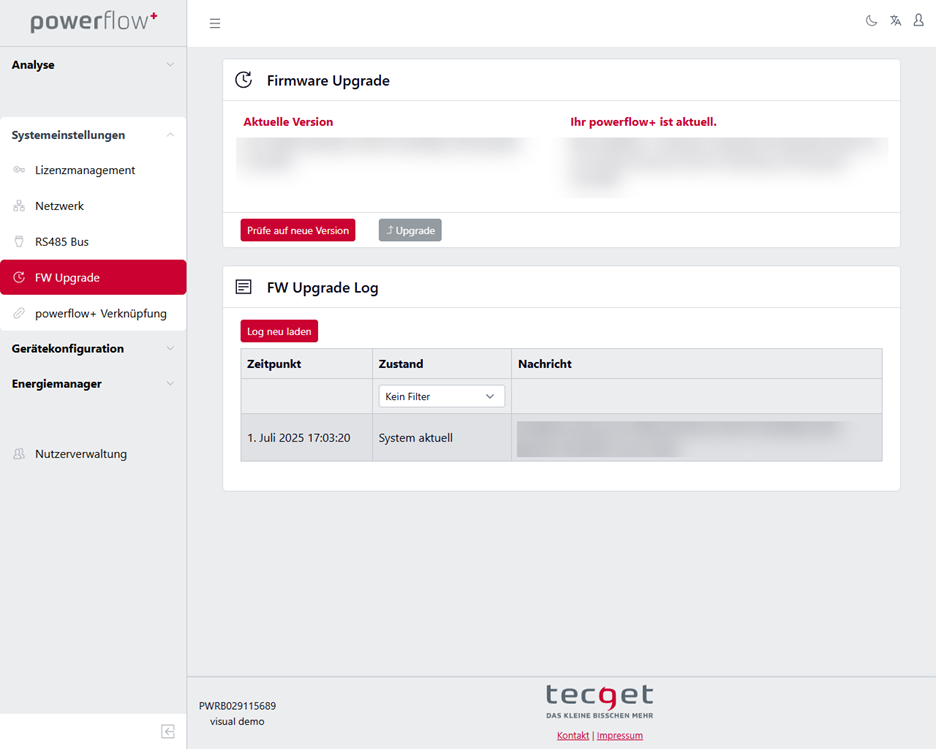Expand the Energiemanager section
This screenshot has height=749, width=936.
[93, 384]
